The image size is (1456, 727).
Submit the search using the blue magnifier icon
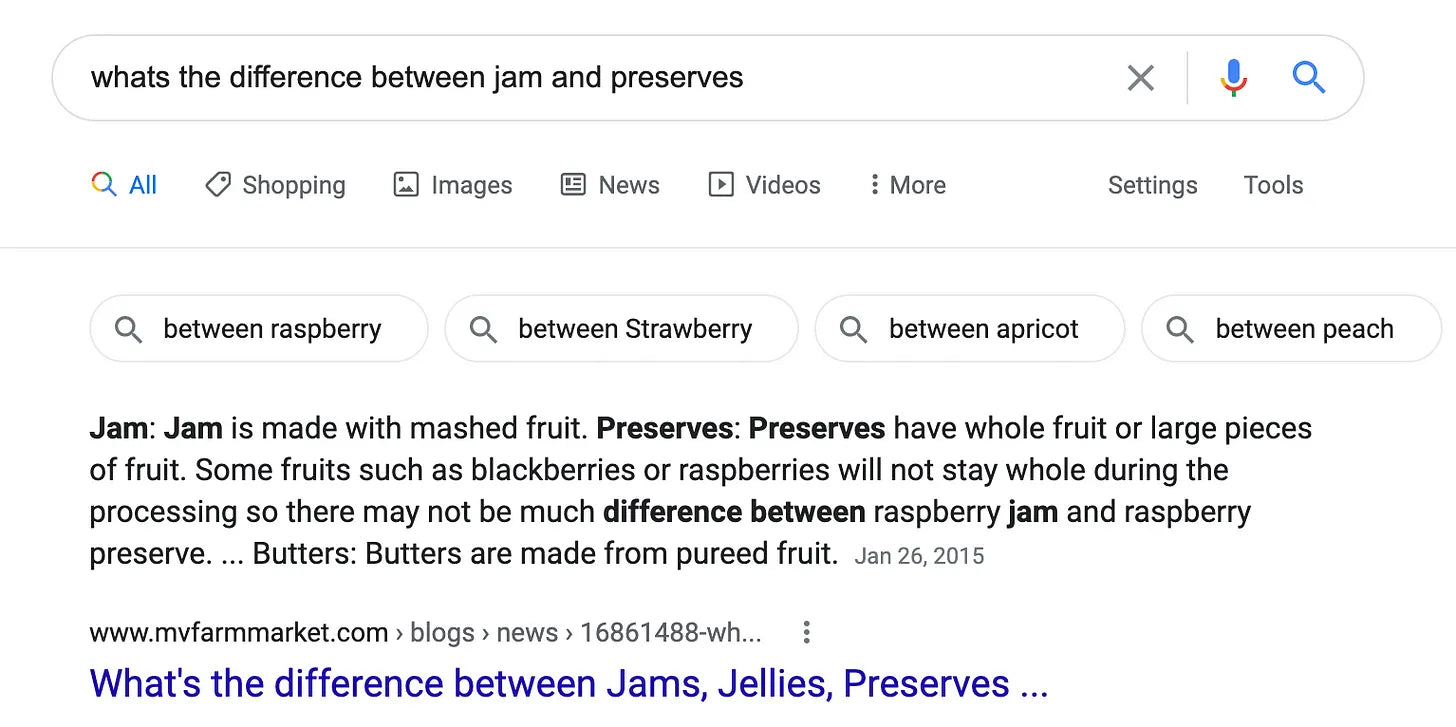click(x=1308, y=77)
